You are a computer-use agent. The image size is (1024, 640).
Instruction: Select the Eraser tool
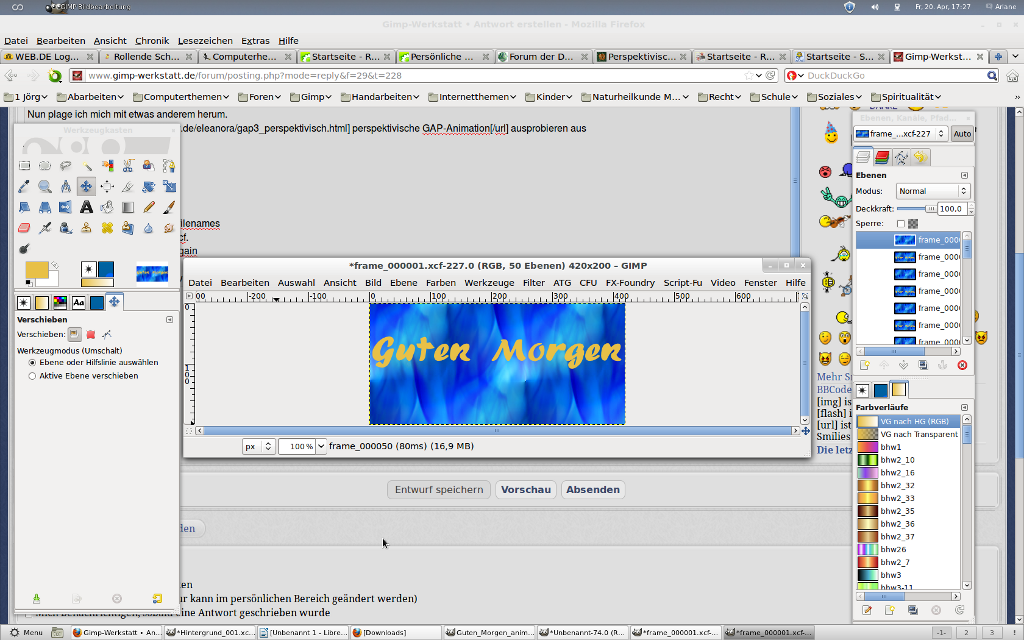point(23,228)
